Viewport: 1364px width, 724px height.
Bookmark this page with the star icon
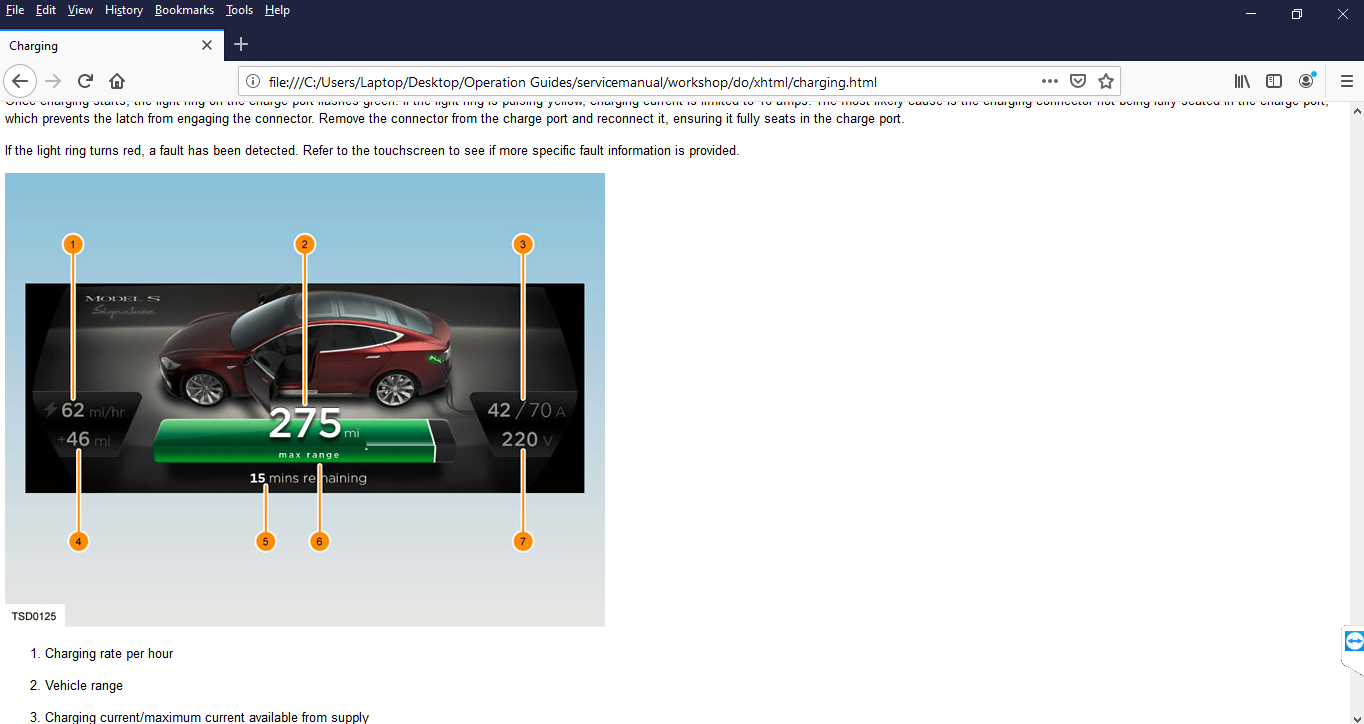pos(1105,81)
